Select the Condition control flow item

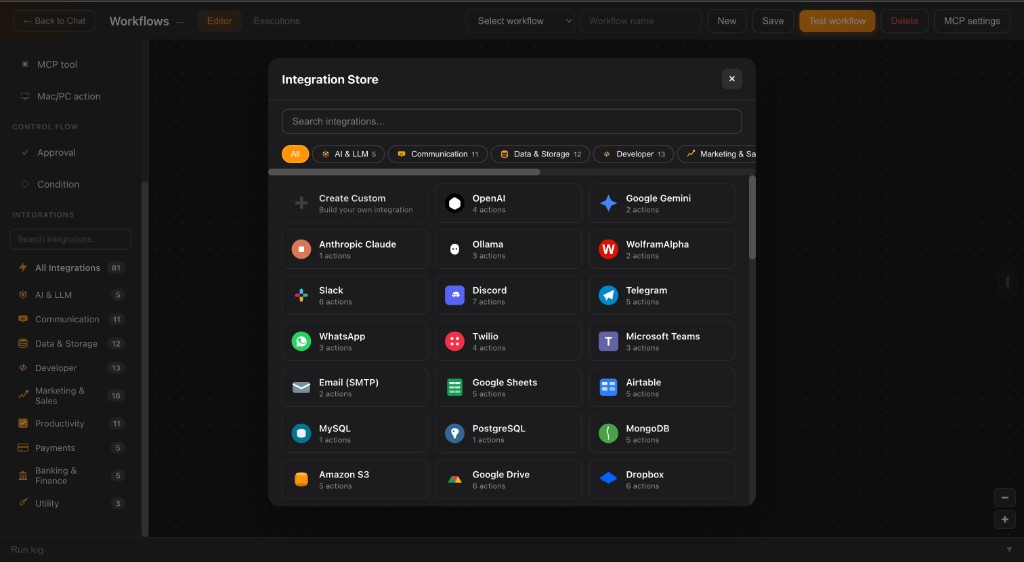71,184
